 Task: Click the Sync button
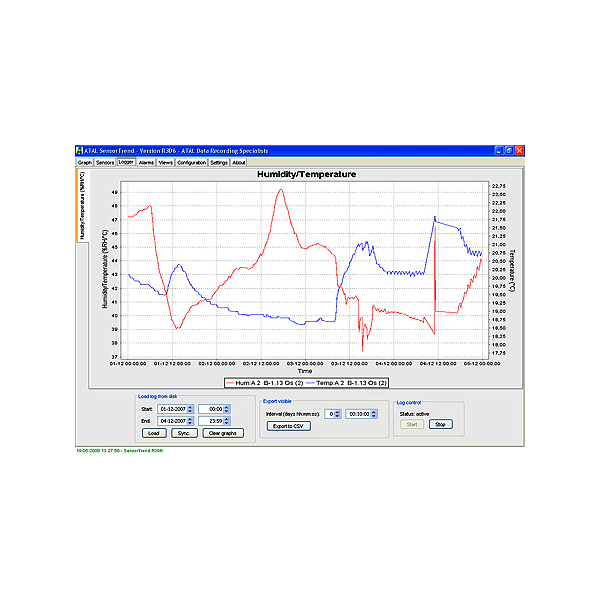pos(183,433)
